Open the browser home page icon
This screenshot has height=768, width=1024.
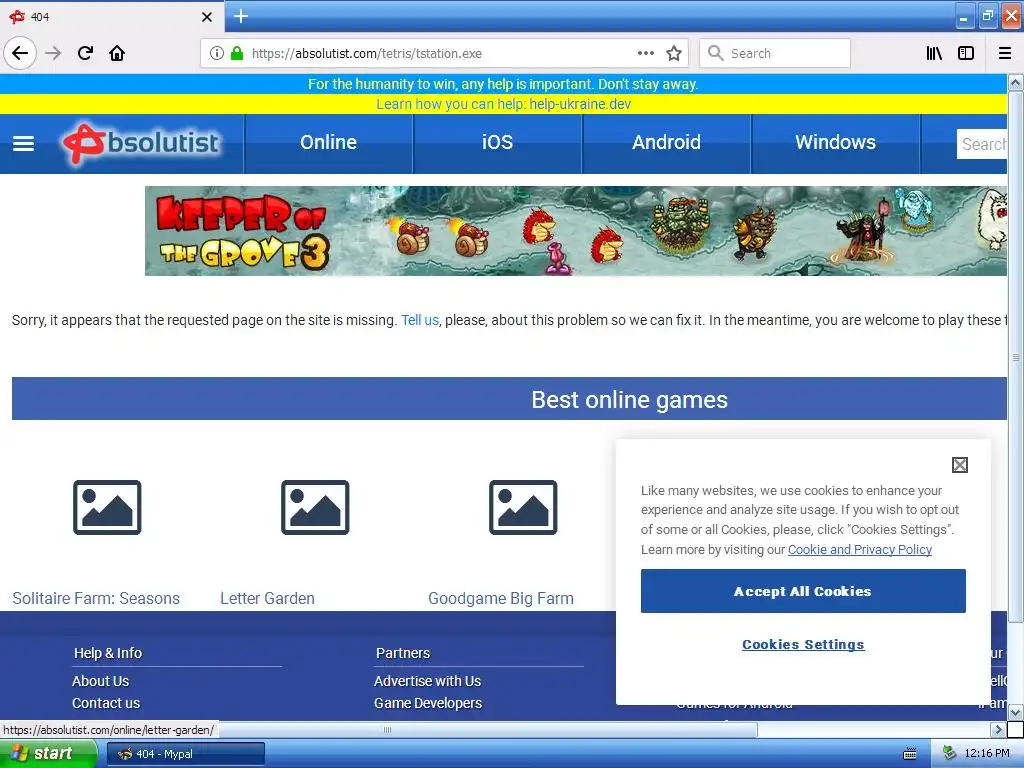tap(117, 53)
